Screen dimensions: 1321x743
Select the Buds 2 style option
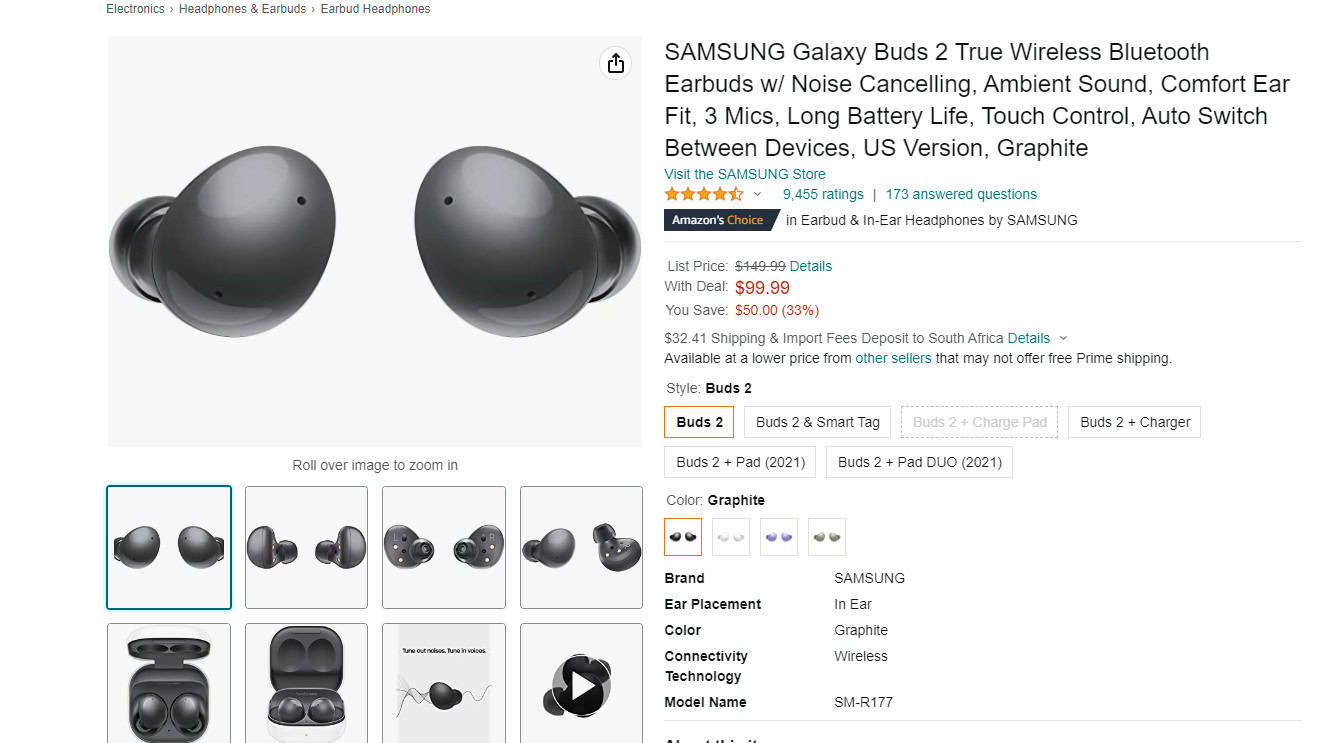(x=699, y=422)
